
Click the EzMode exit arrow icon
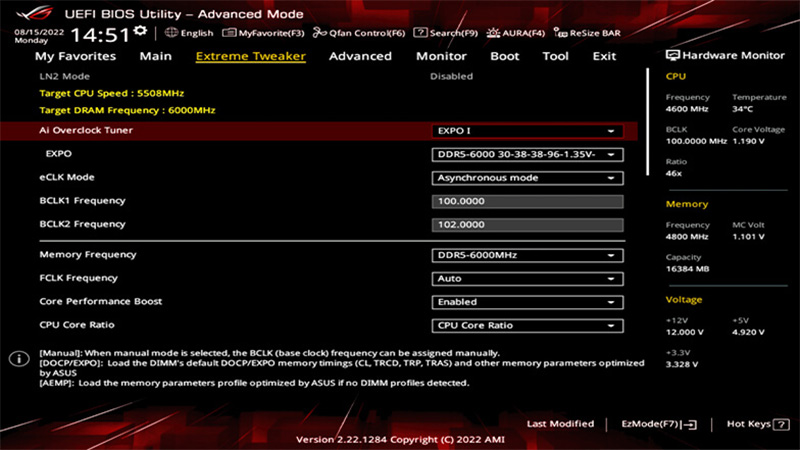point(689,424)
